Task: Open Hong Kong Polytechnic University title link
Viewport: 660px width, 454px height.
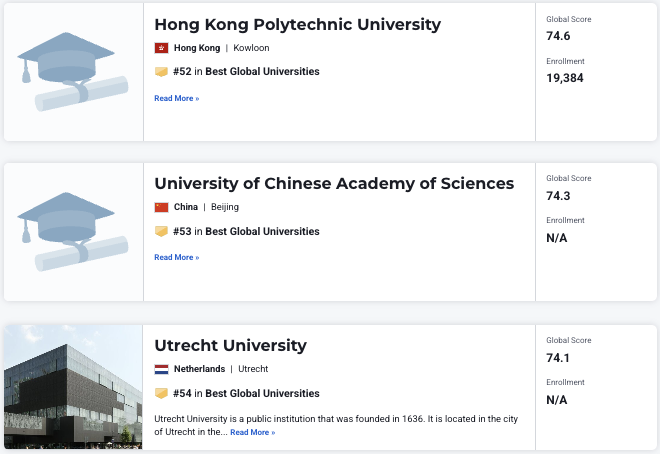Action: 298,24
